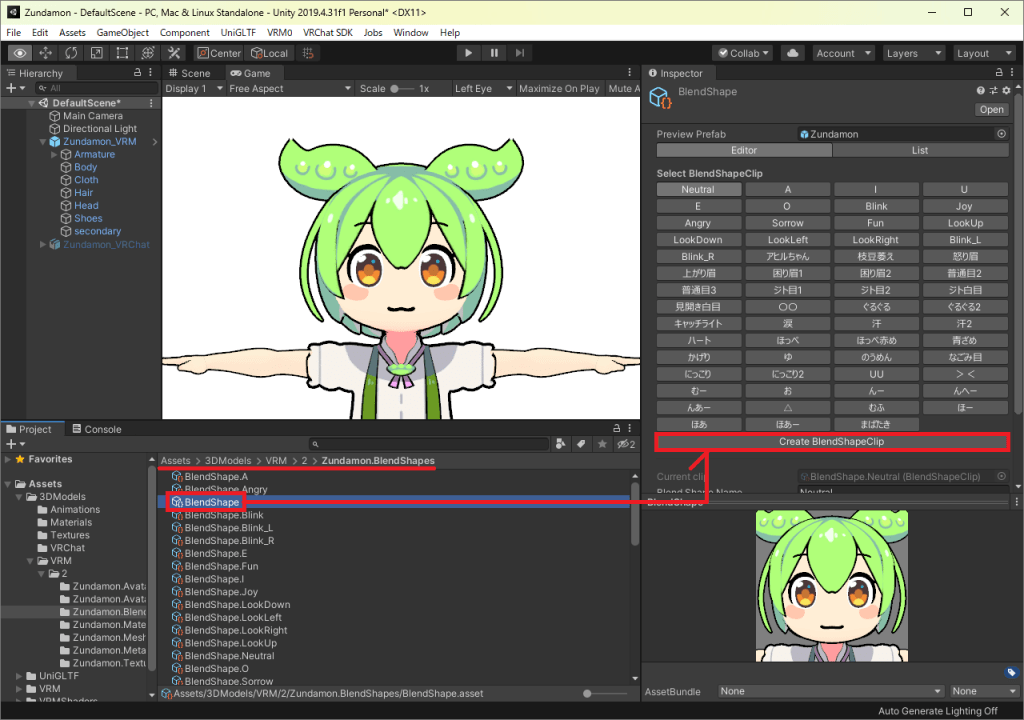This screenshot has height=720, width=1024.
Task: Open the VRM0 menu
Action: tap(279, 33)
